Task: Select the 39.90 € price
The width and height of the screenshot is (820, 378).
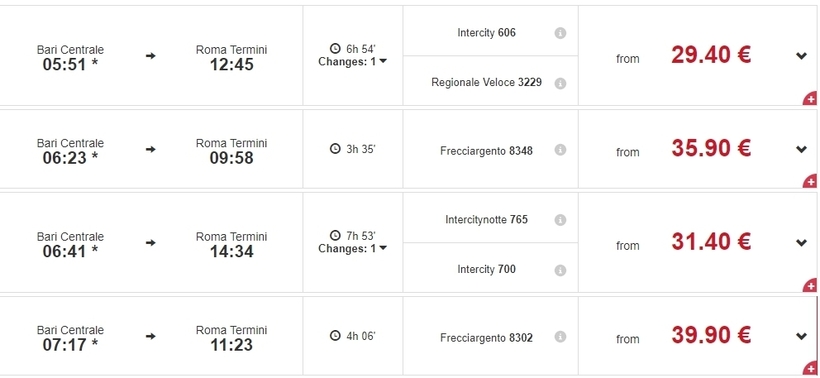Action: (711, 335)
